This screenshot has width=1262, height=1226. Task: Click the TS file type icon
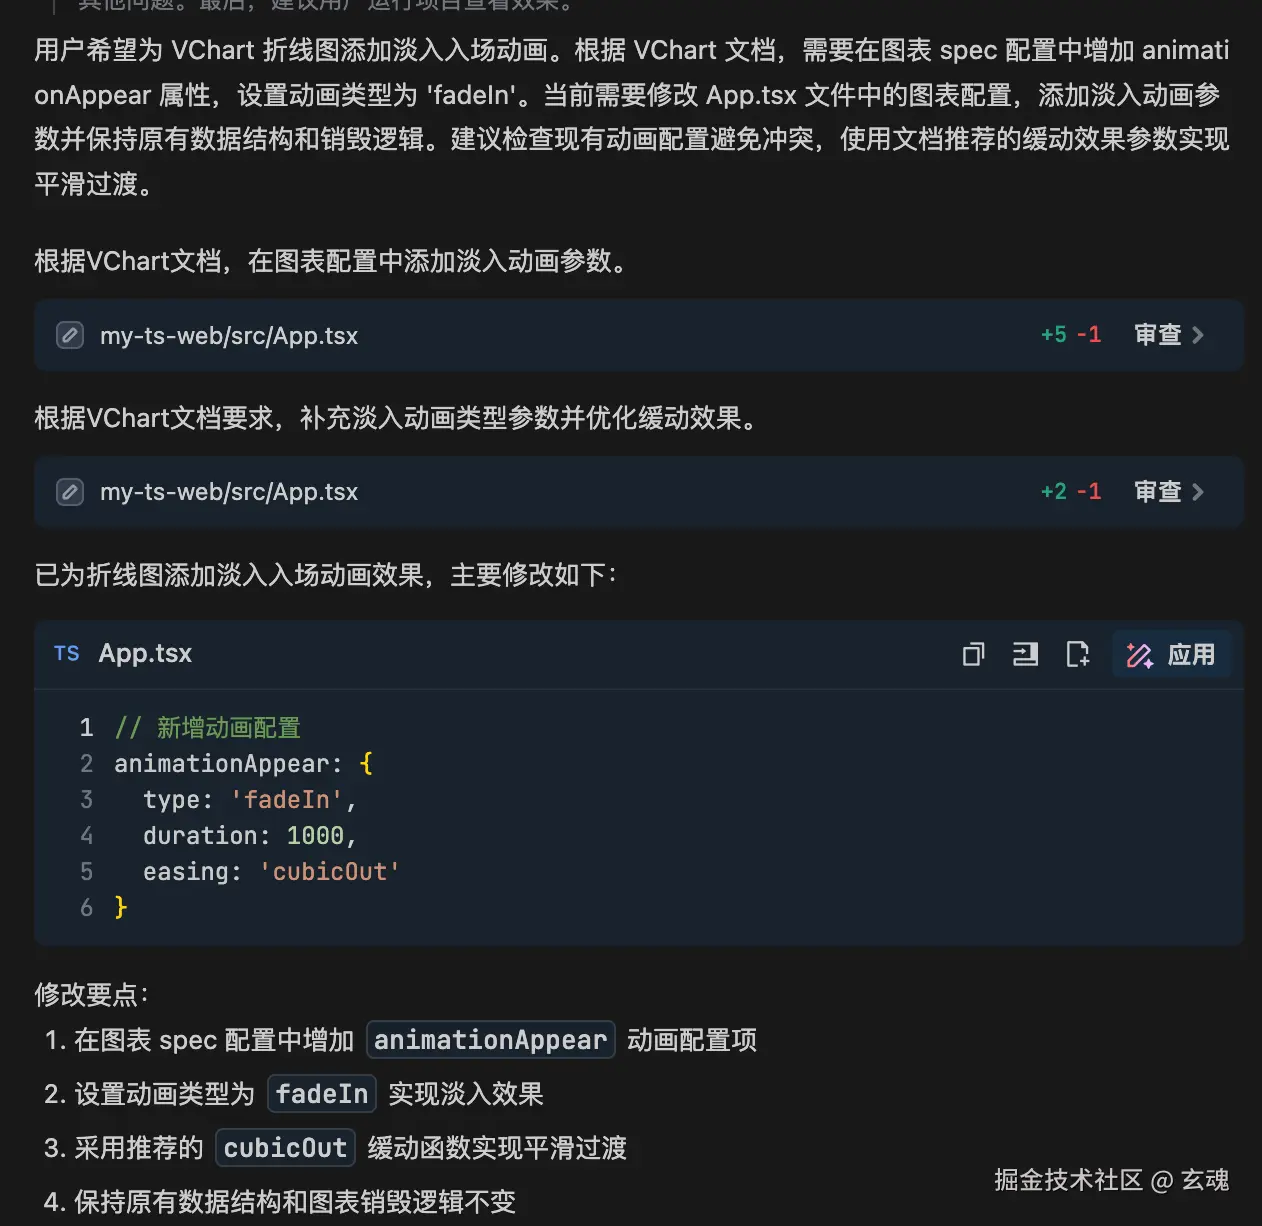pos(67,653)
